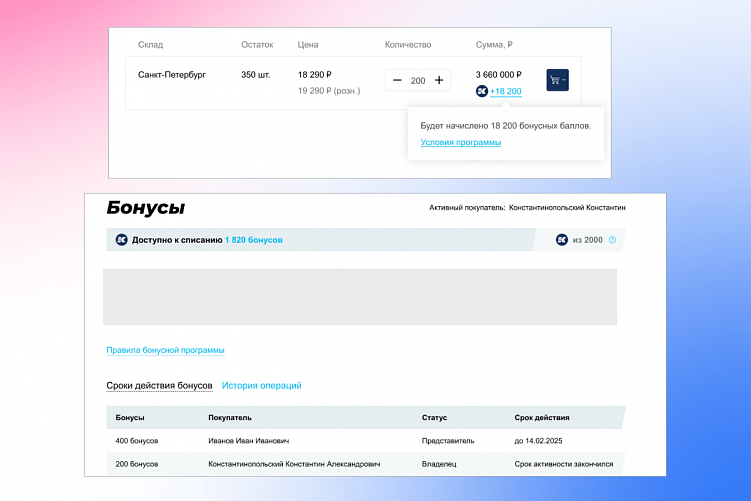Select Иванов Иван Иванович row cell
The image size is (751, 501).
point(249,441)
